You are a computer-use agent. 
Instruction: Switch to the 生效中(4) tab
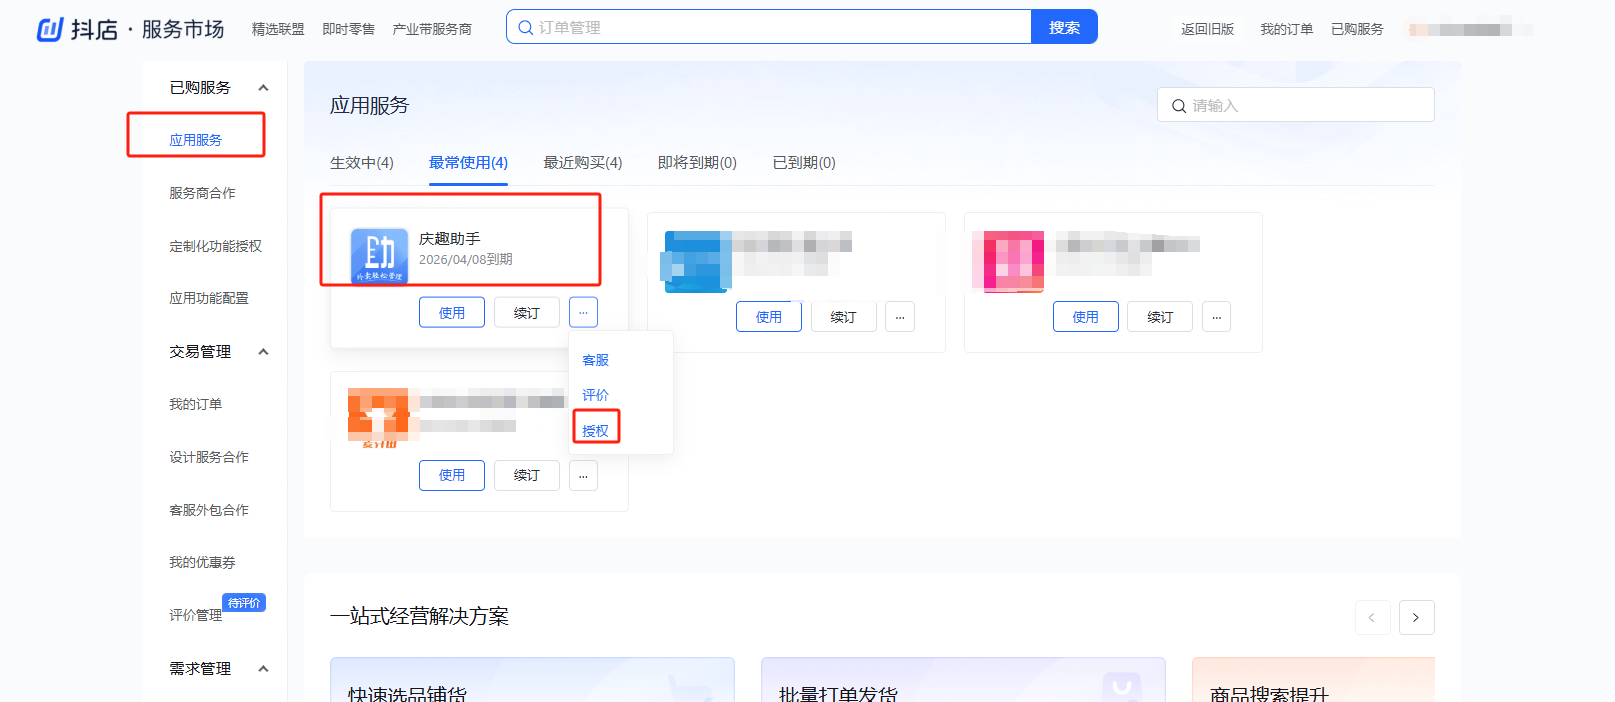pyautogui.click(x=362, y=163)
